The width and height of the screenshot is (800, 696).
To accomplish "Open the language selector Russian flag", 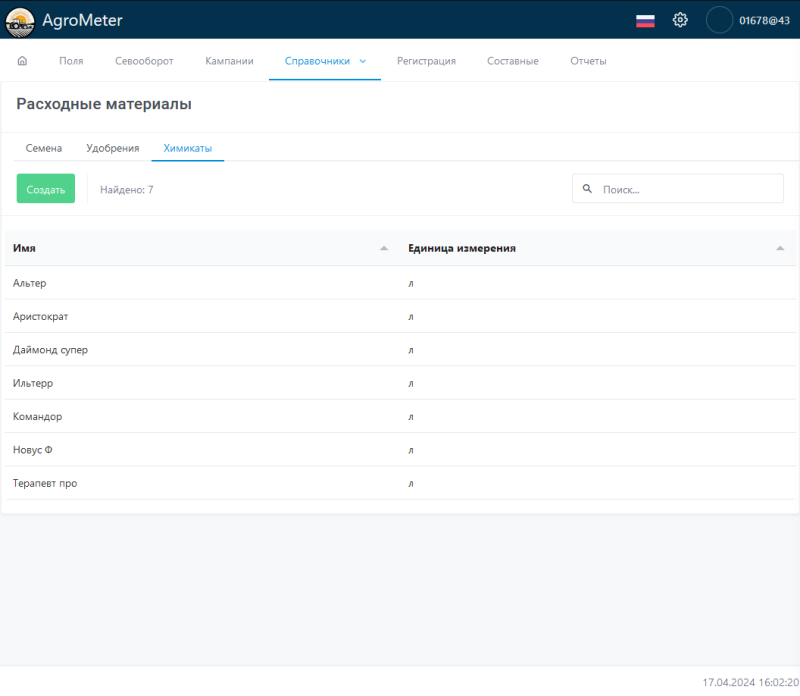I will click(x=645, y=20).
